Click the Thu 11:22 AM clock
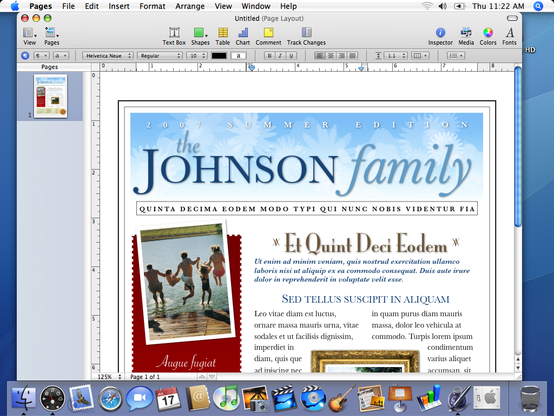This screenshot has height=416, width=554. [x=498, y=6]
